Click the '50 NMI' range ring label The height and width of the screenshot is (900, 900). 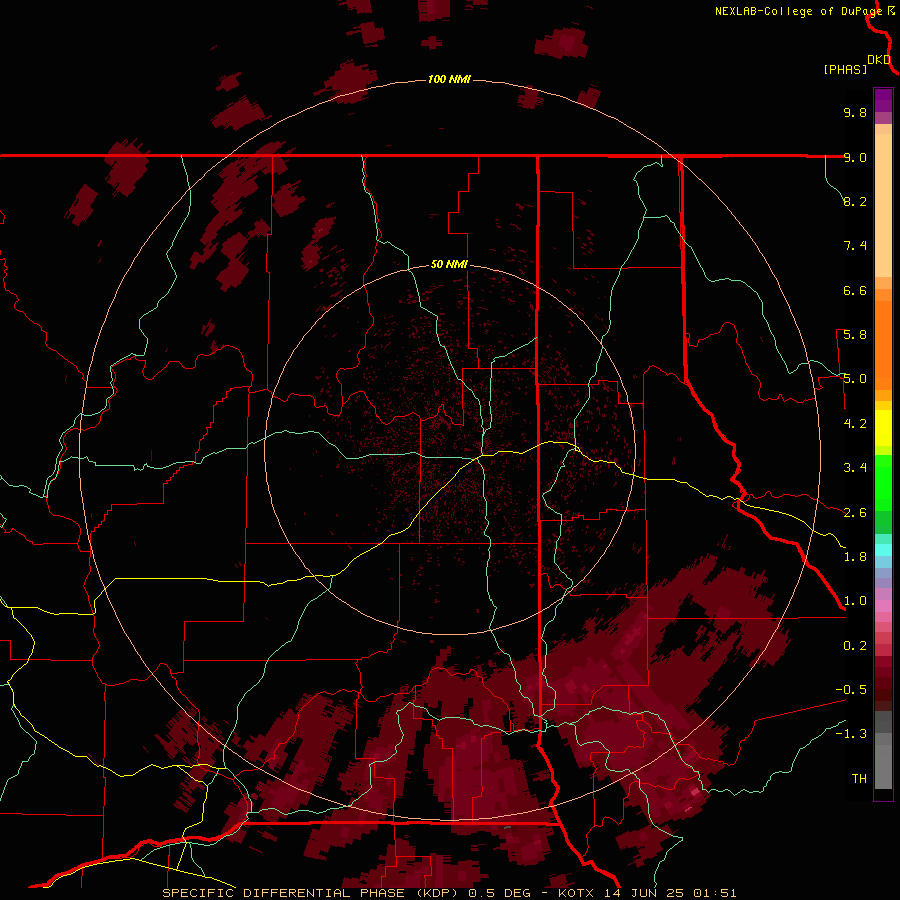449,265
